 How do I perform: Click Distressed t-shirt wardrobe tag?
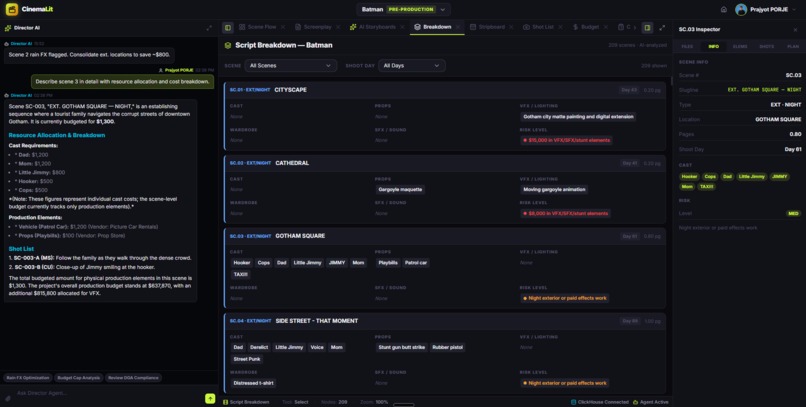253,383
